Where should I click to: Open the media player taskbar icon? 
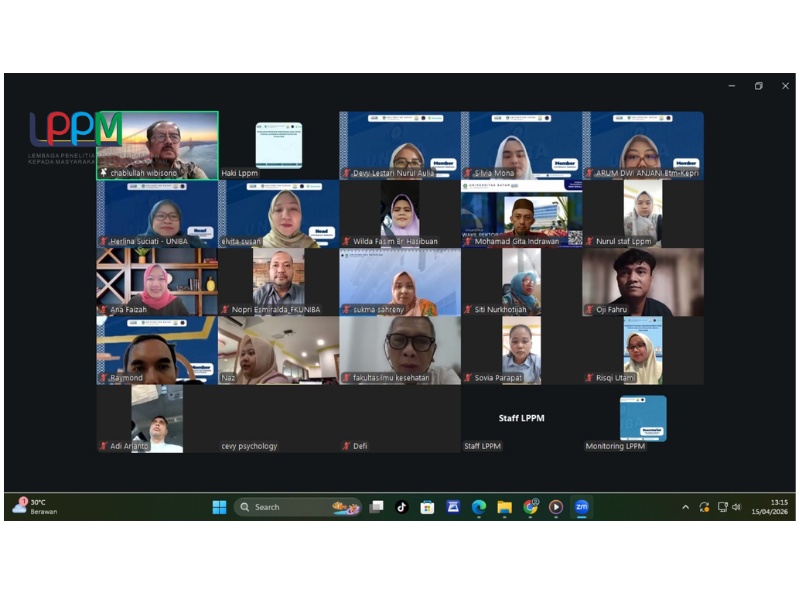point(555,507)
